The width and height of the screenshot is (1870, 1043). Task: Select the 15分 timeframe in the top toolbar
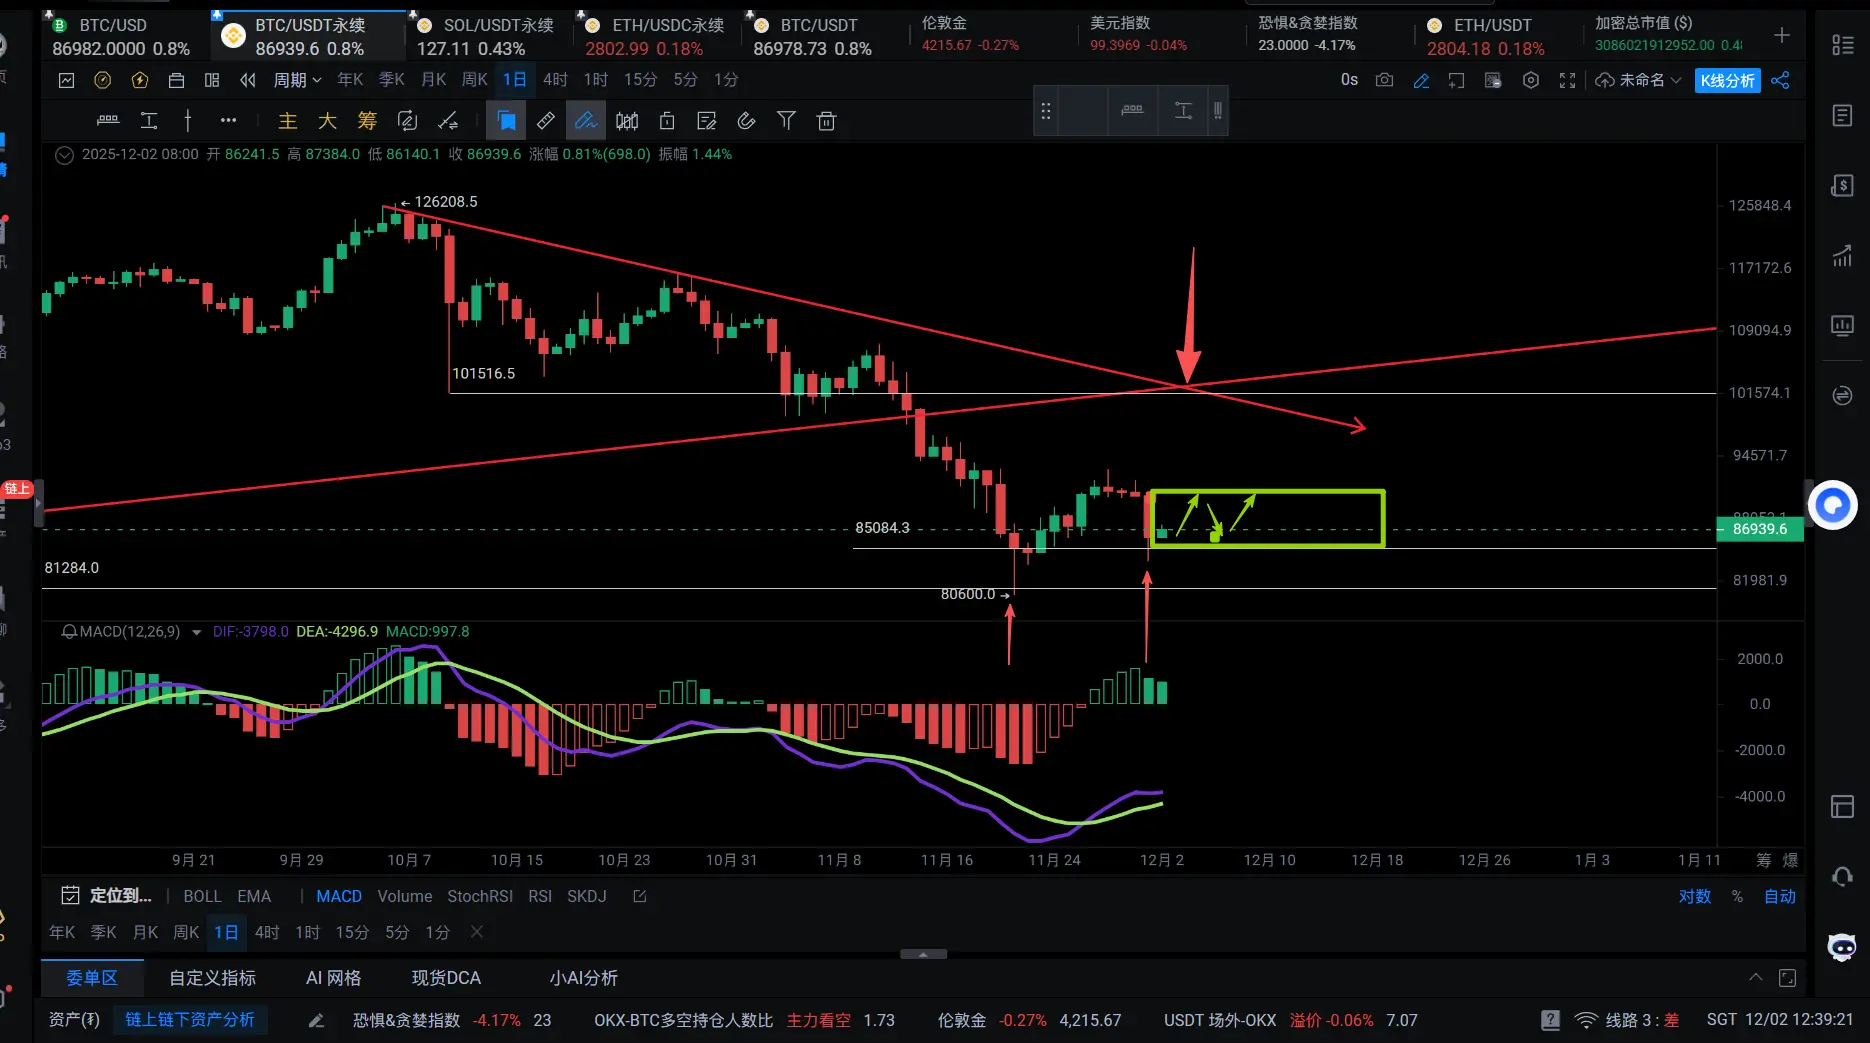pos(641,80)
